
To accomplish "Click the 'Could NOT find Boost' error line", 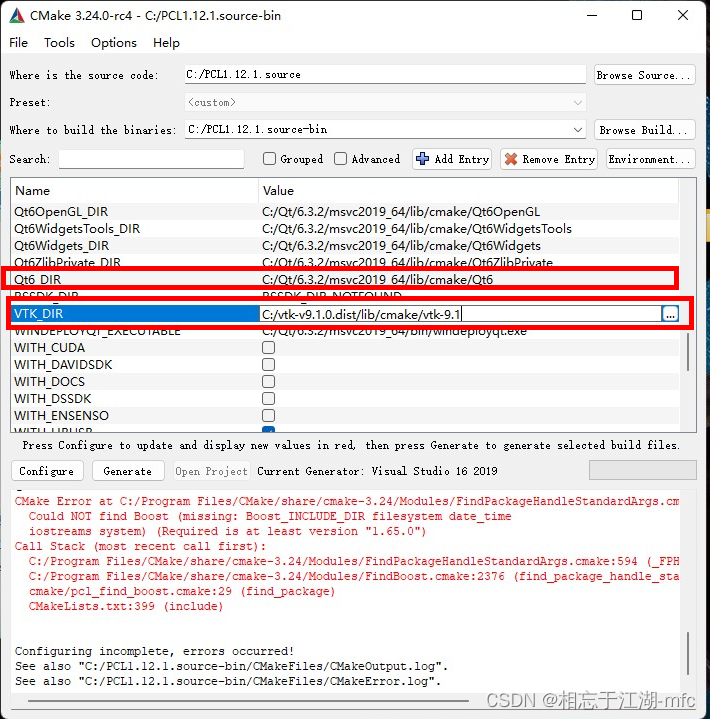I will point(270,516).
